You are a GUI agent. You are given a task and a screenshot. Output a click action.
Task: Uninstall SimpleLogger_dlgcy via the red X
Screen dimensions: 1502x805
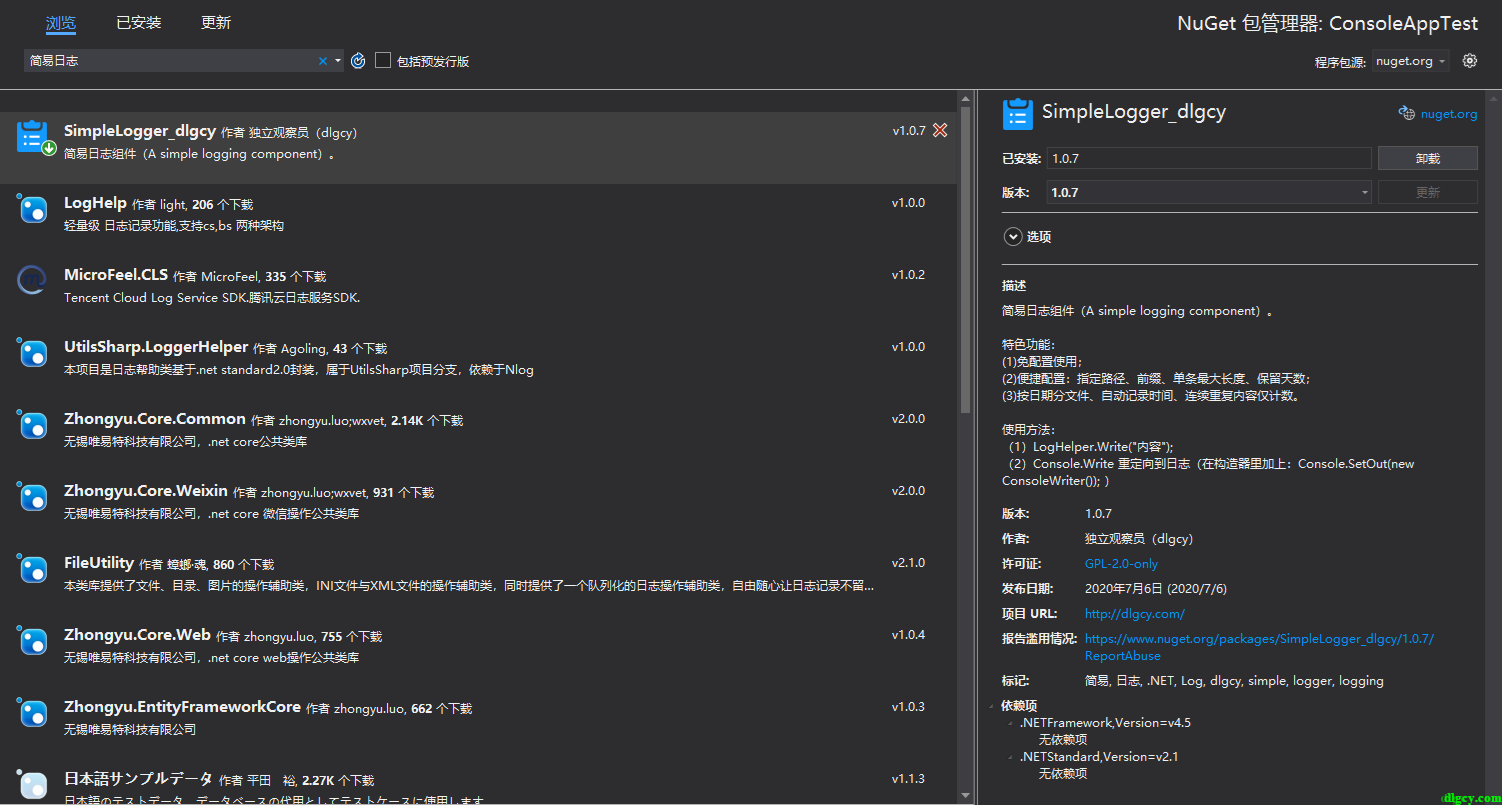pyautogui.click(x=940, y=131)
